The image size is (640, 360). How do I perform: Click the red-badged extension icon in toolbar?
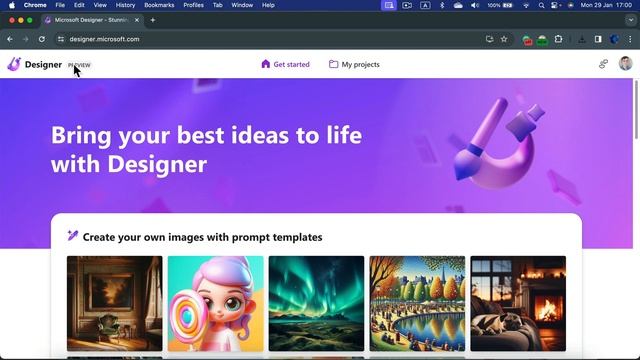point(527,40)
